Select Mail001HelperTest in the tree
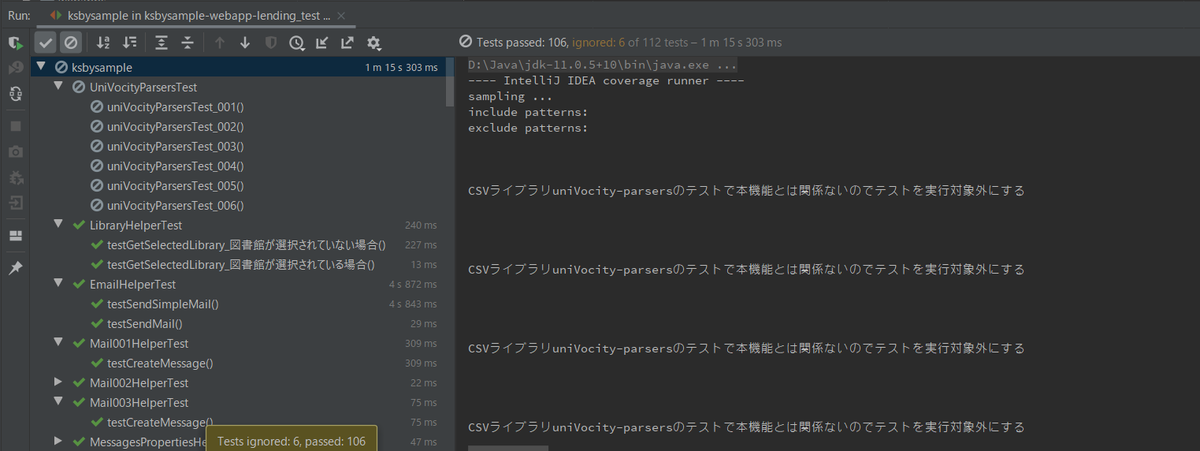 pos(138,343)
